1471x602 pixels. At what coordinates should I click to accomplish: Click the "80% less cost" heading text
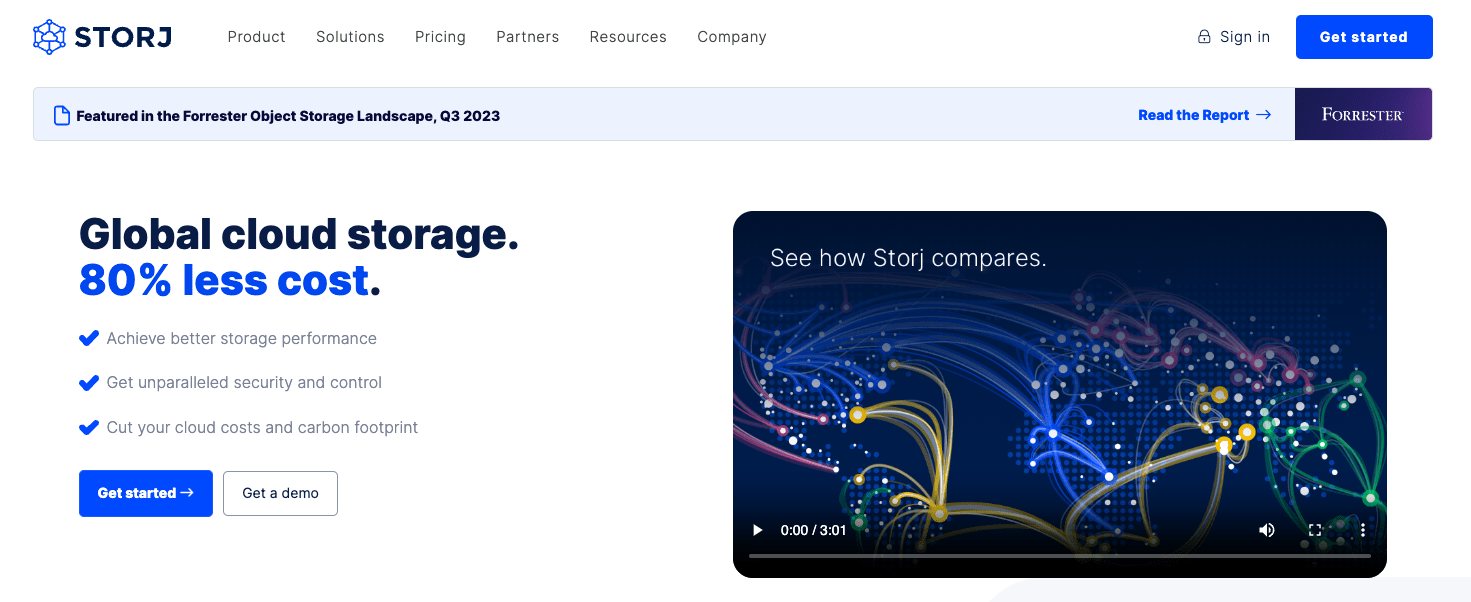[x=224, y=281]
